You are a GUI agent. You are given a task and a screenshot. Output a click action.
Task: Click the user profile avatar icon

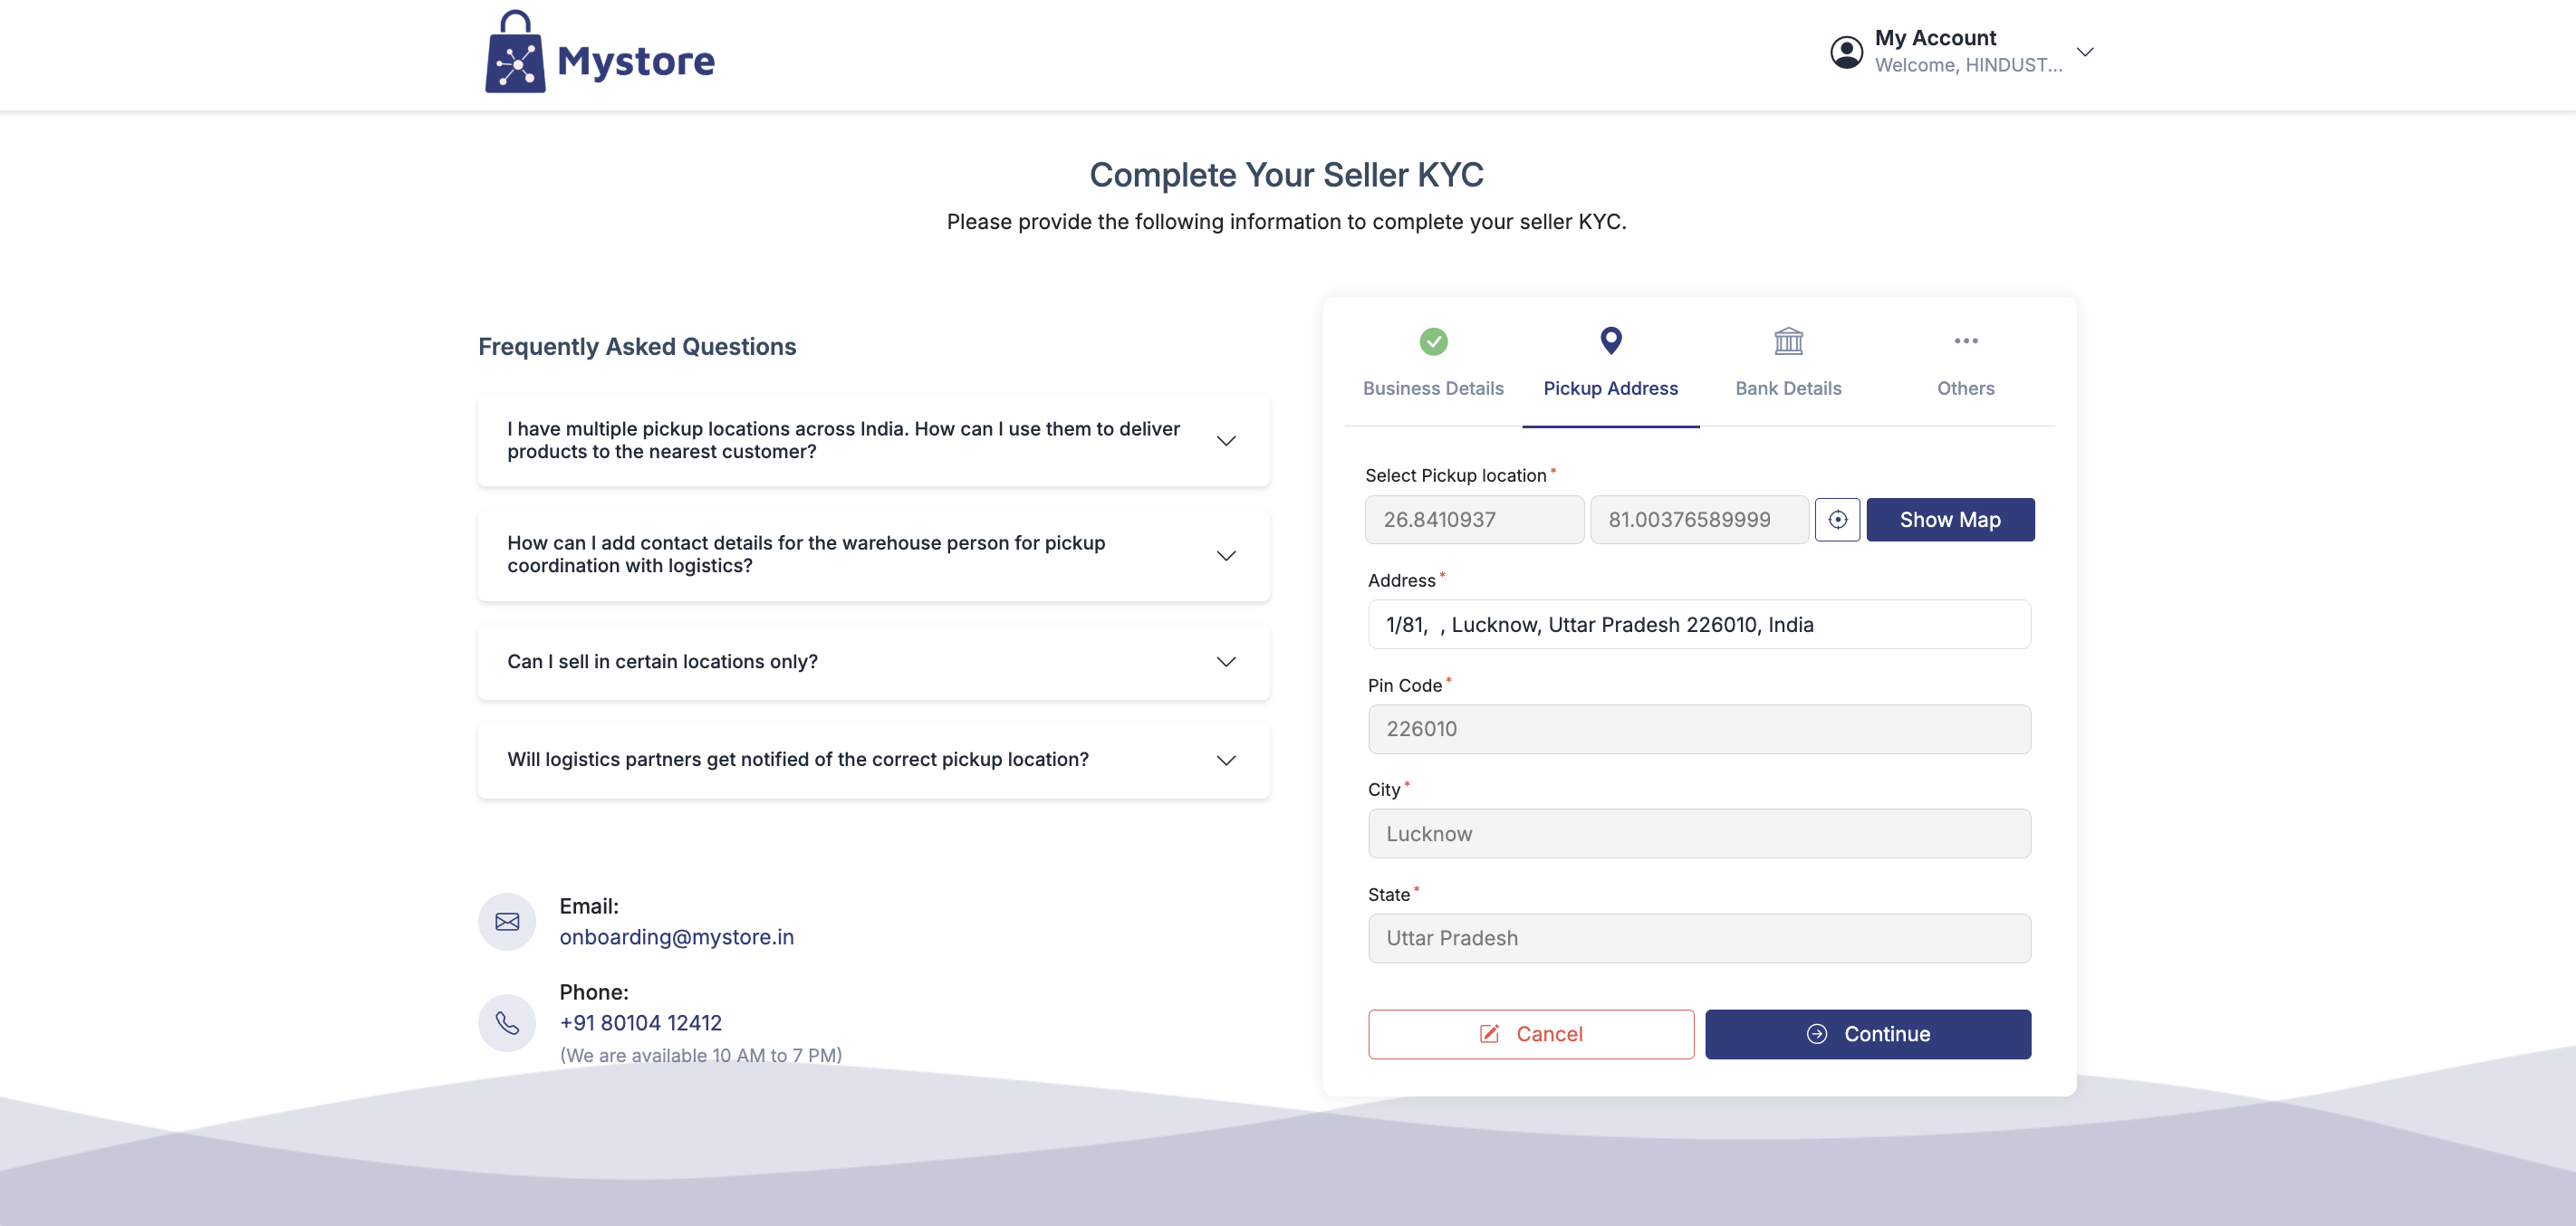[x=1846, y=52]
